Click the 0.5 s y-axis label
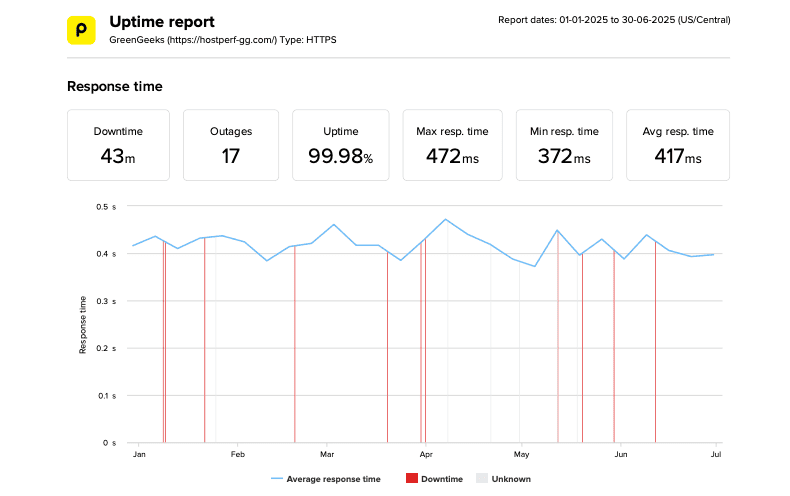This screenshot has width=790, height=496. click(106, 207)
